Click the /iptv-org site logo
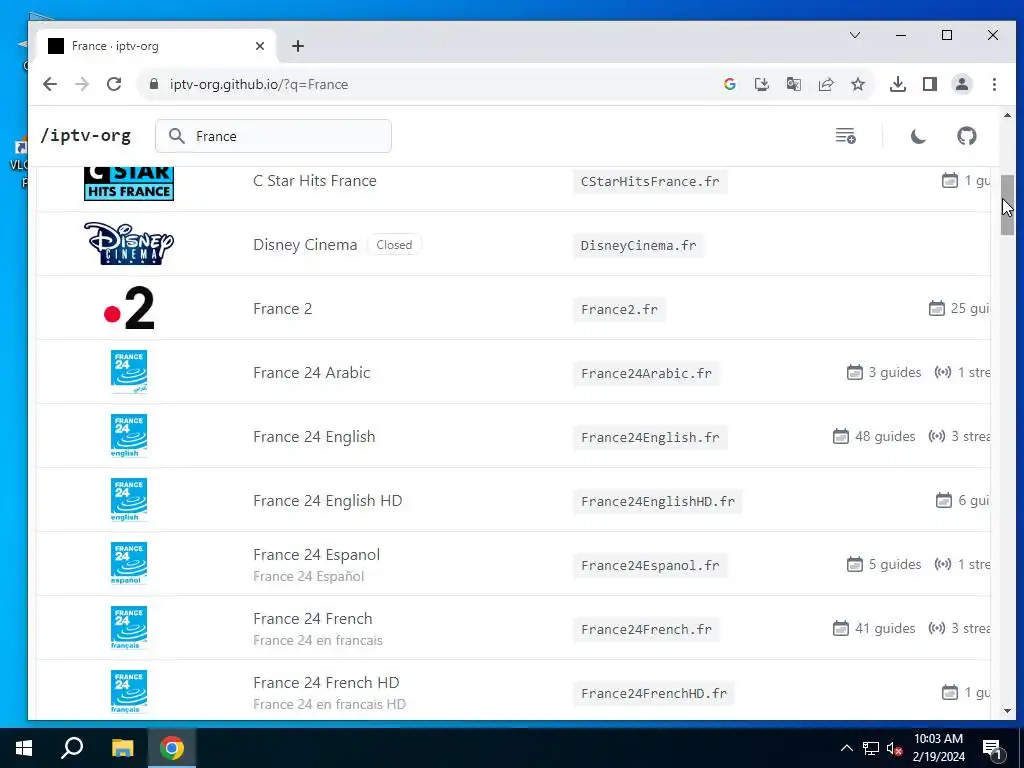 (x=86, y=136)
